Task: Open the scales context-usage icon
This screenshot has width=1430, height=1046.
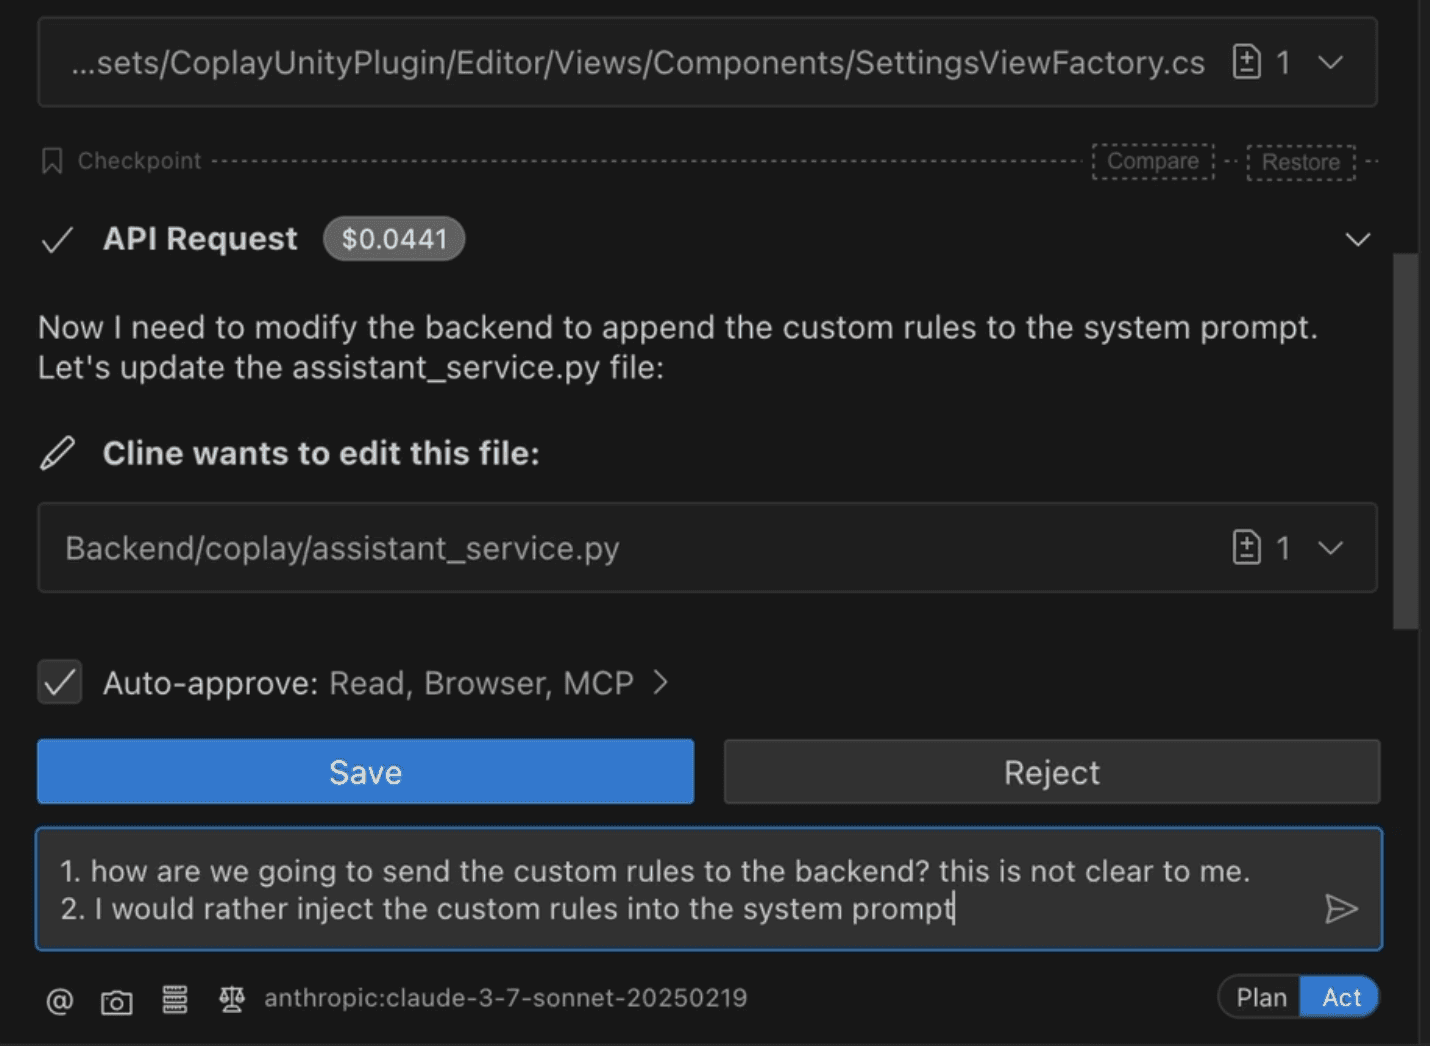Action: click(232, 998)
